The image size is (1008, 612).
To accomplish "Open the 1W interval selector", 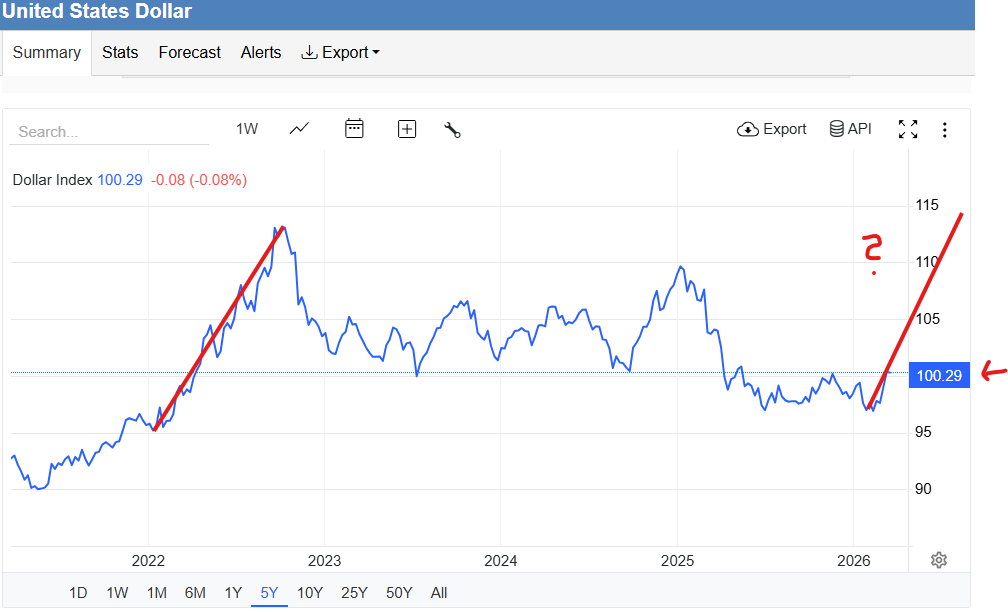I will pos(247,129).
